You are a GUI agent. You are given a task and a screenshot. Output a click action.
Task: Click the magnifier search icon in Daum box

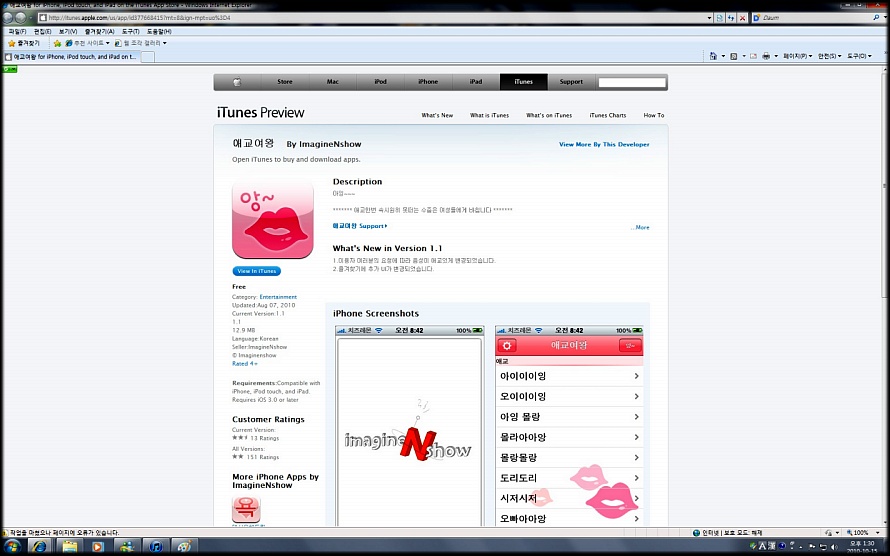[877, 18]
